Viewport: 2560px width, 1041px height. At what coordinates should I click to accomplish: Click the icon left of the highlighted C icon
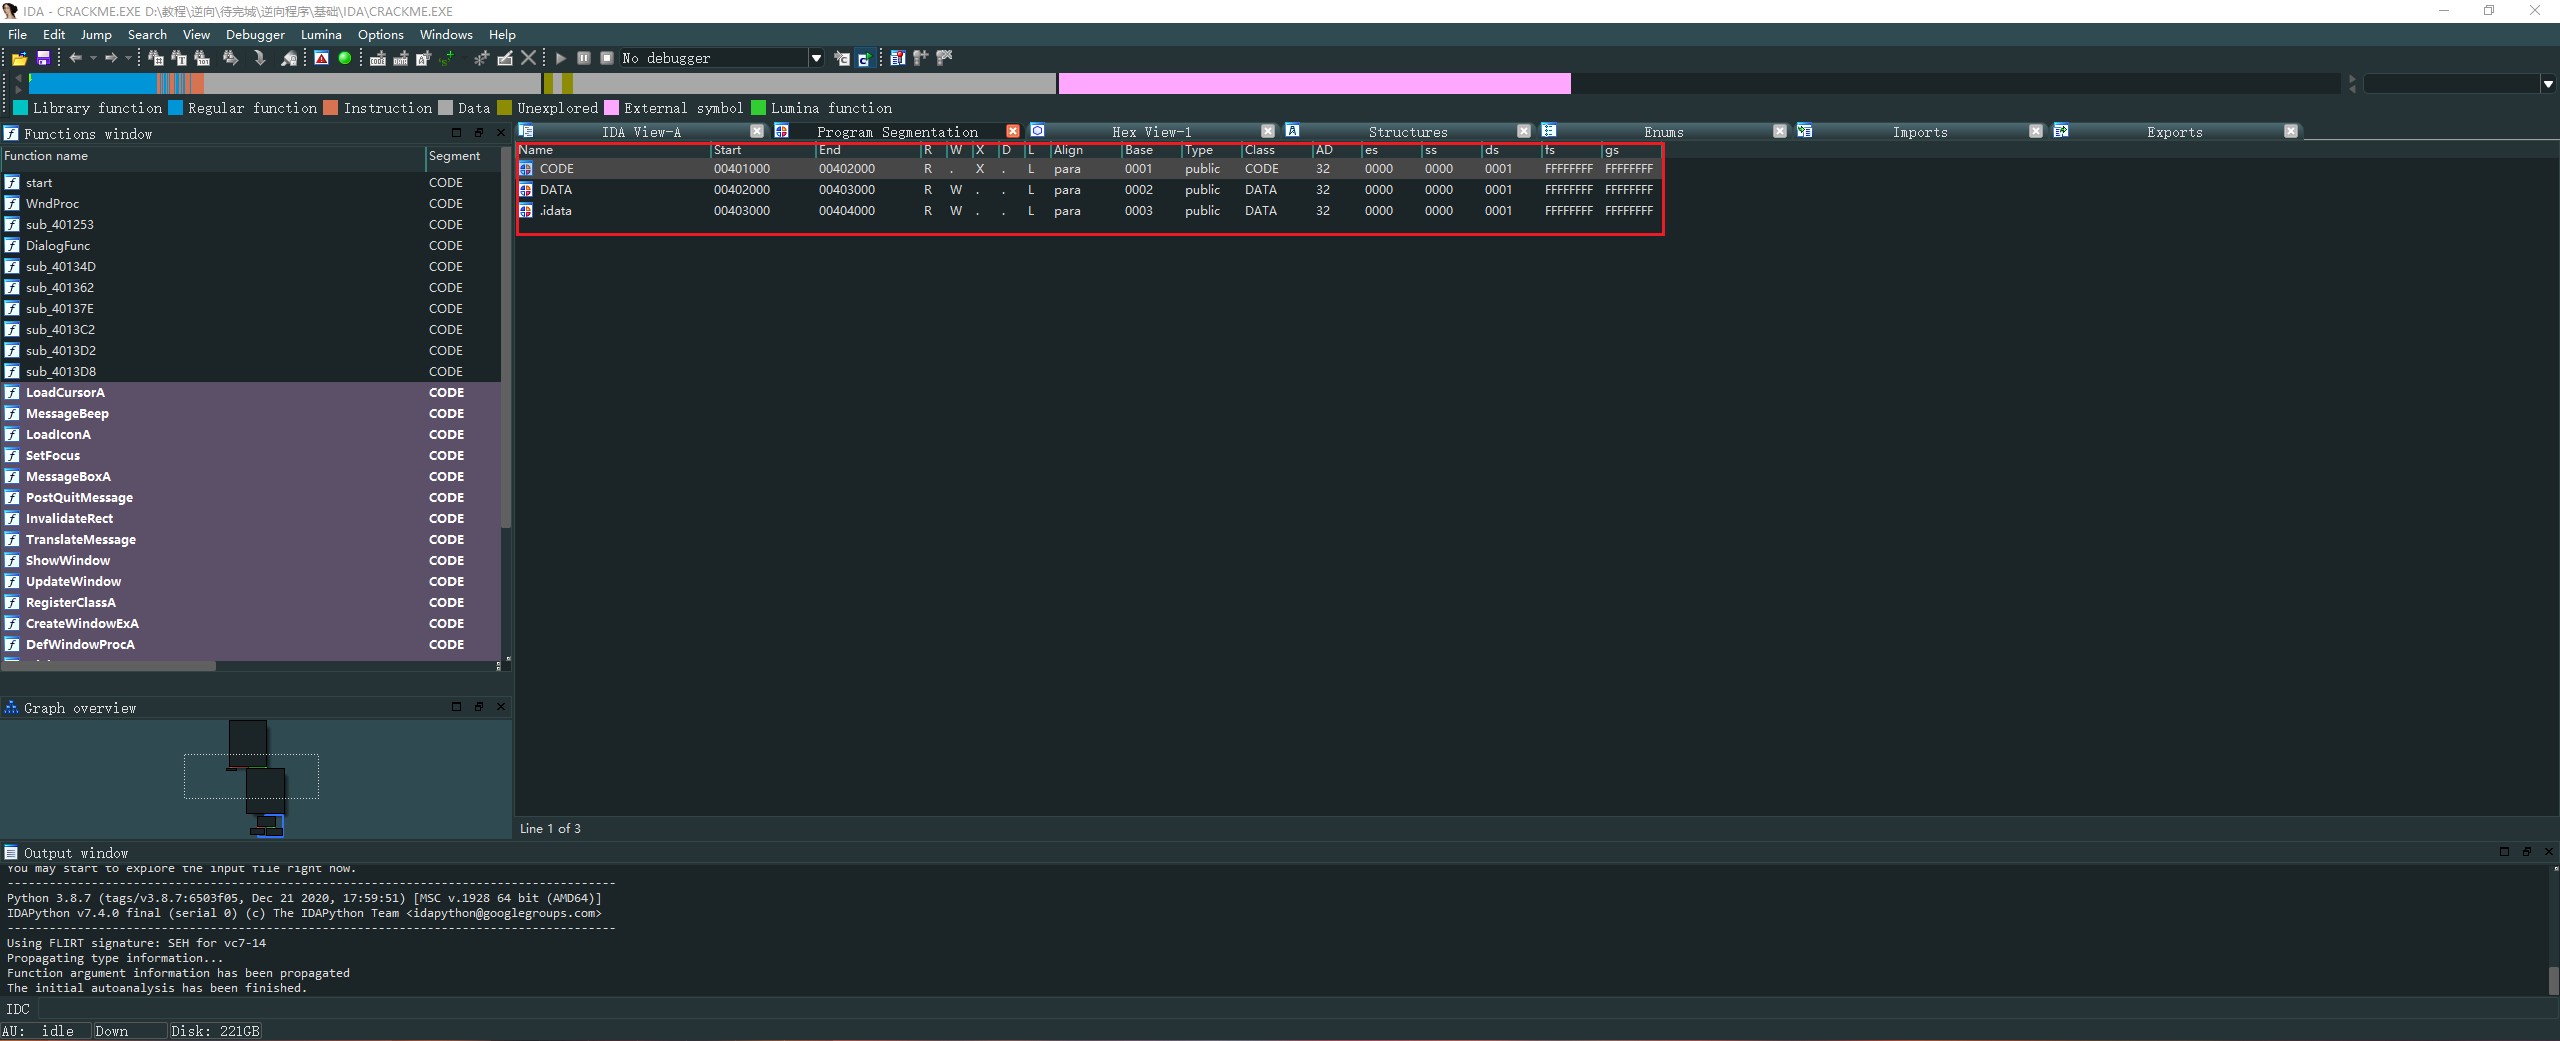[x=842, y=58]
